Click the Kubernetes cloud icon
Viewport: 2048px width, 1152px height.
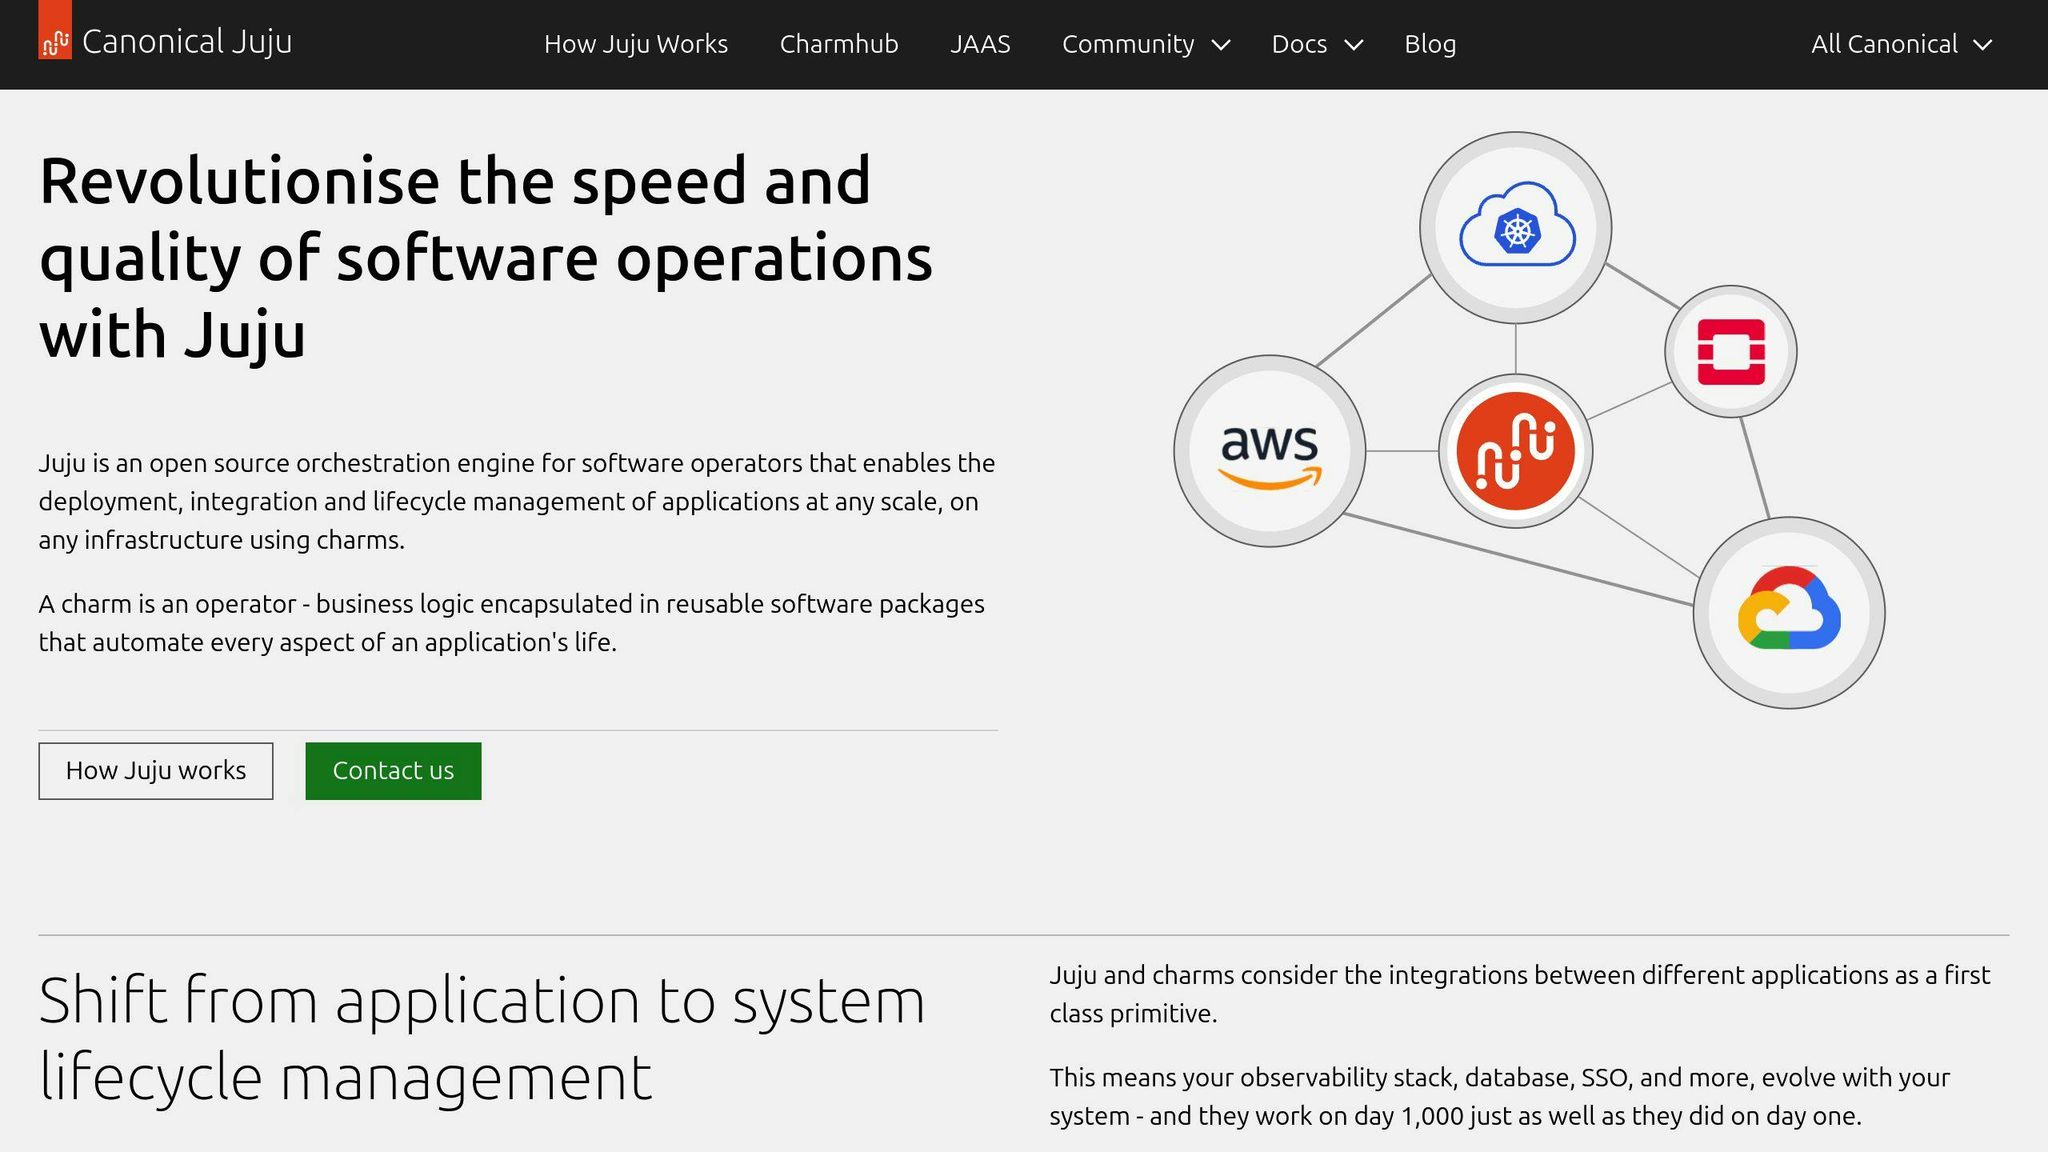tap(1516, 228)
